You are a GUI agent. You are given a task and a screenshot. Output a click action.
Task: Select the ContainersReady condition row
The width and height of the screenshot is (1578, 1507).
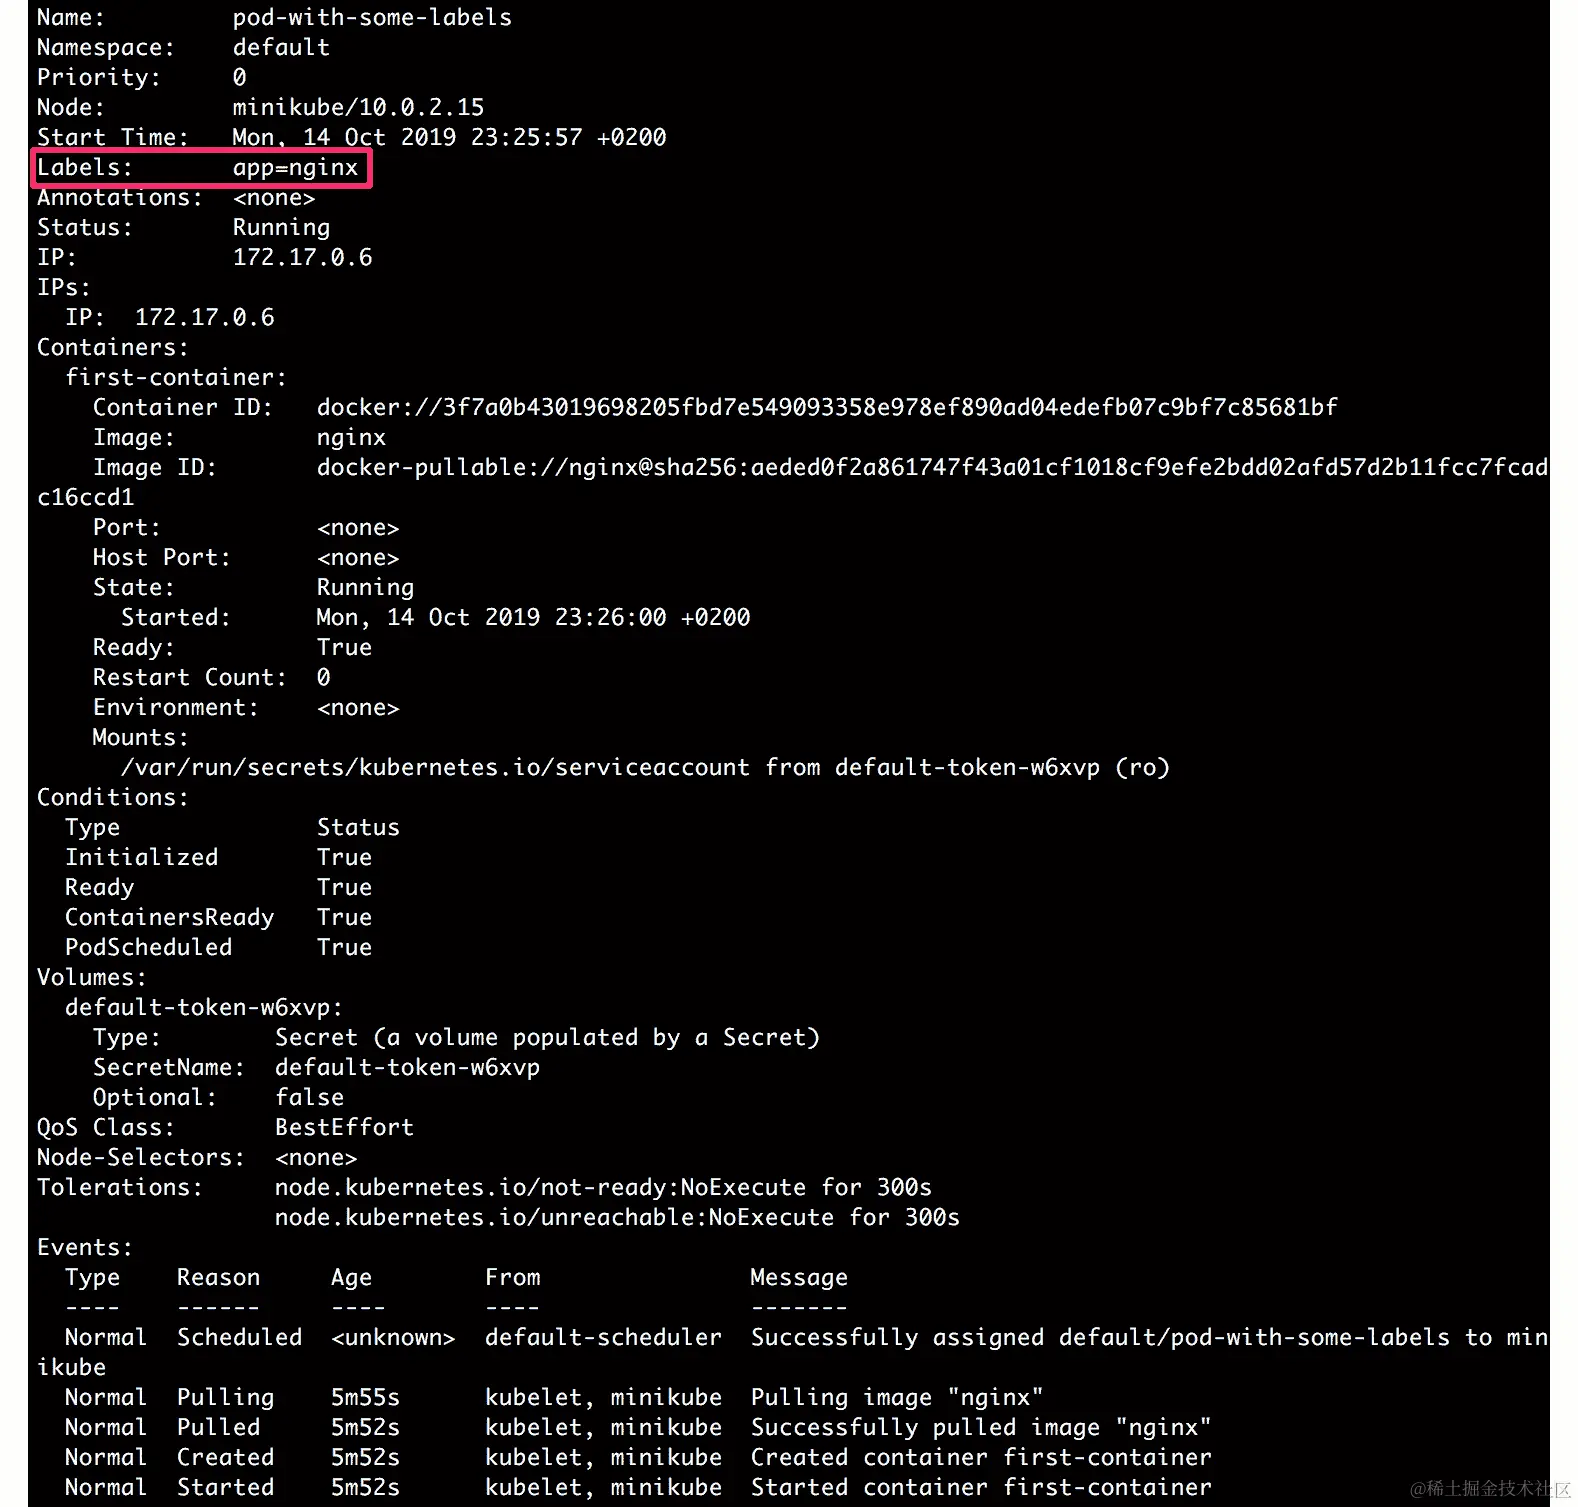(x=218, y=917)
